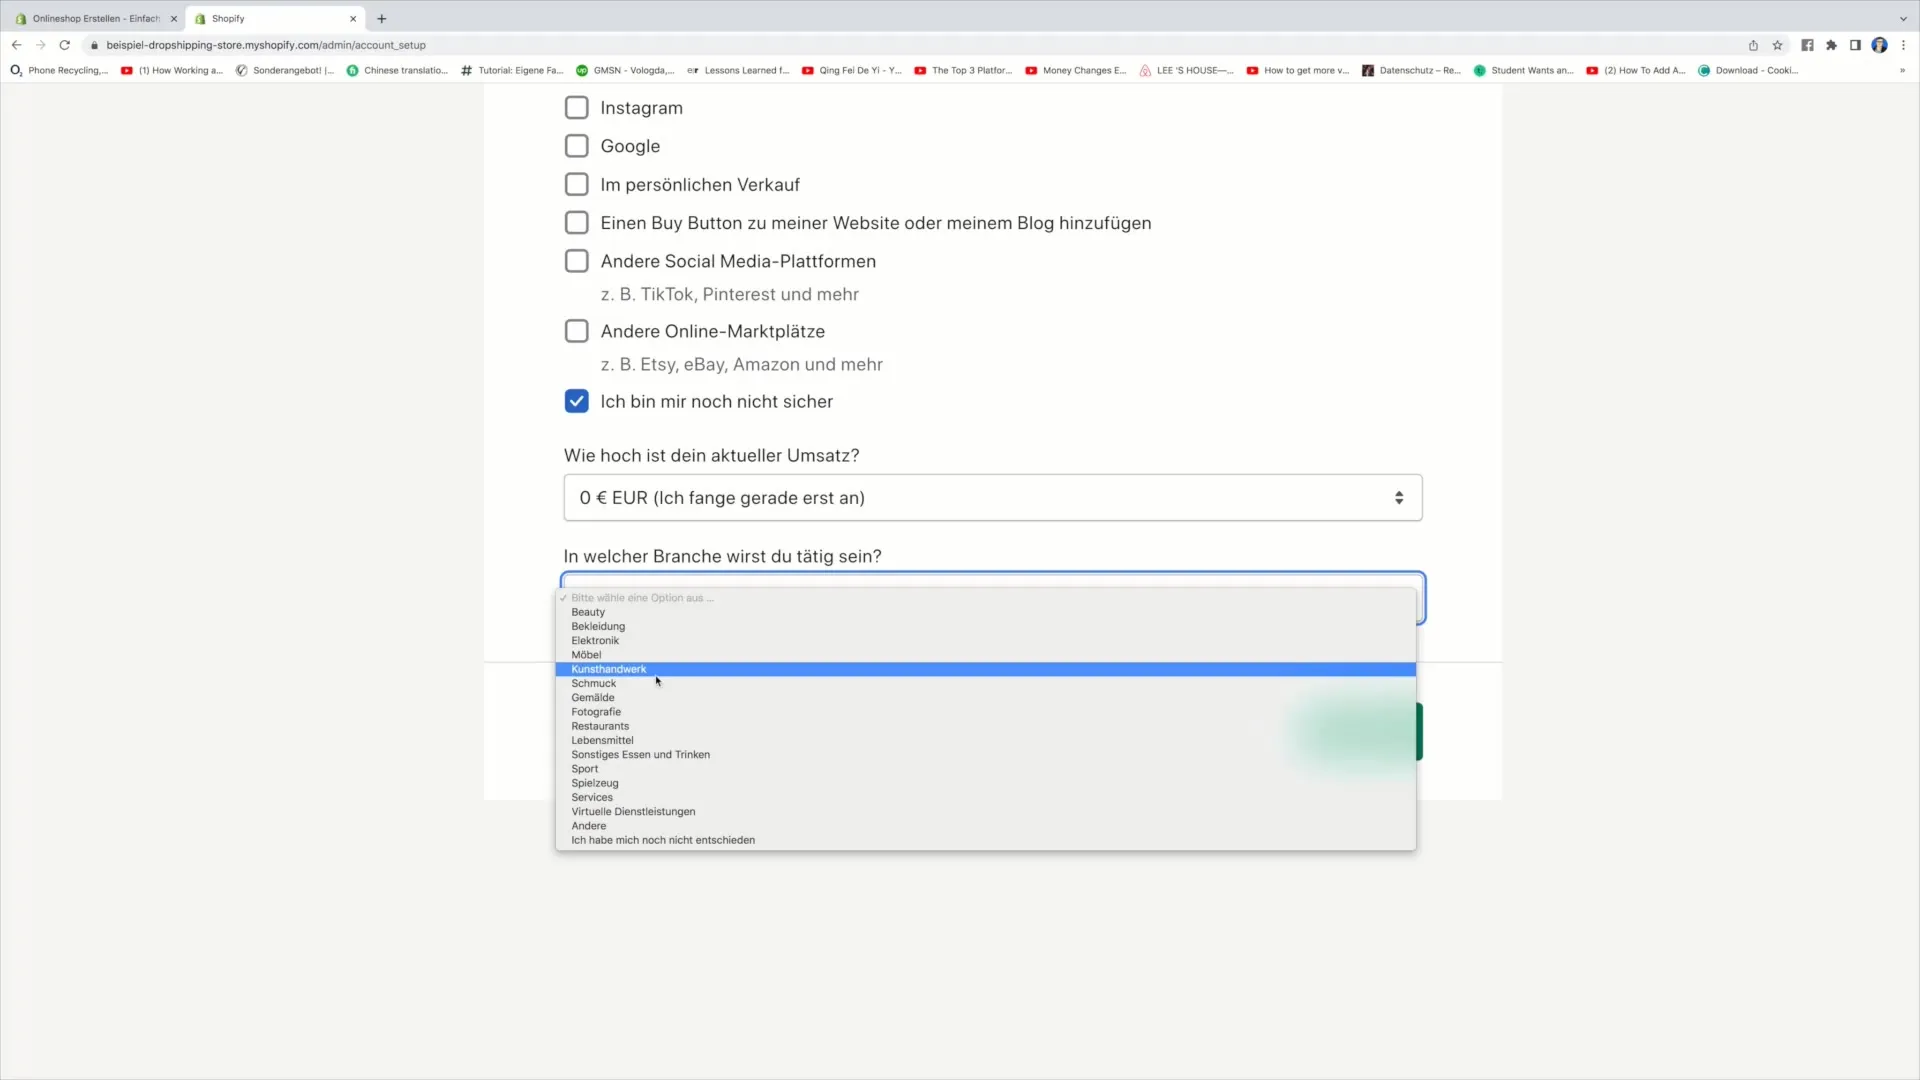The width and height of the screenshot is (1920, 1080).
Task: Show hidden bookmarks overflow chevron
Action: click(1902, 71)
